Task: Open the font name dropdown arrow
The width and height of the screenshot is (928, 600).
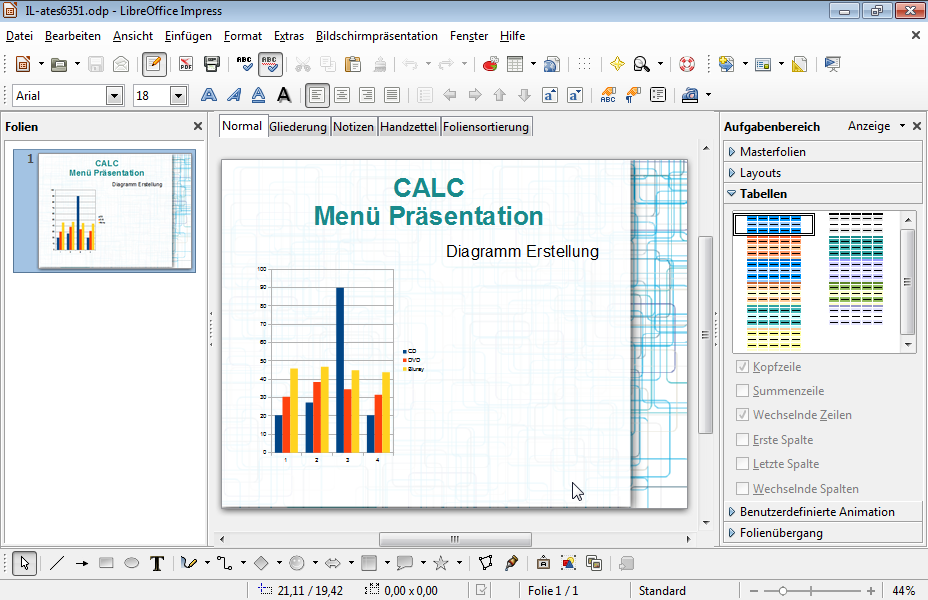Action: 115,96
